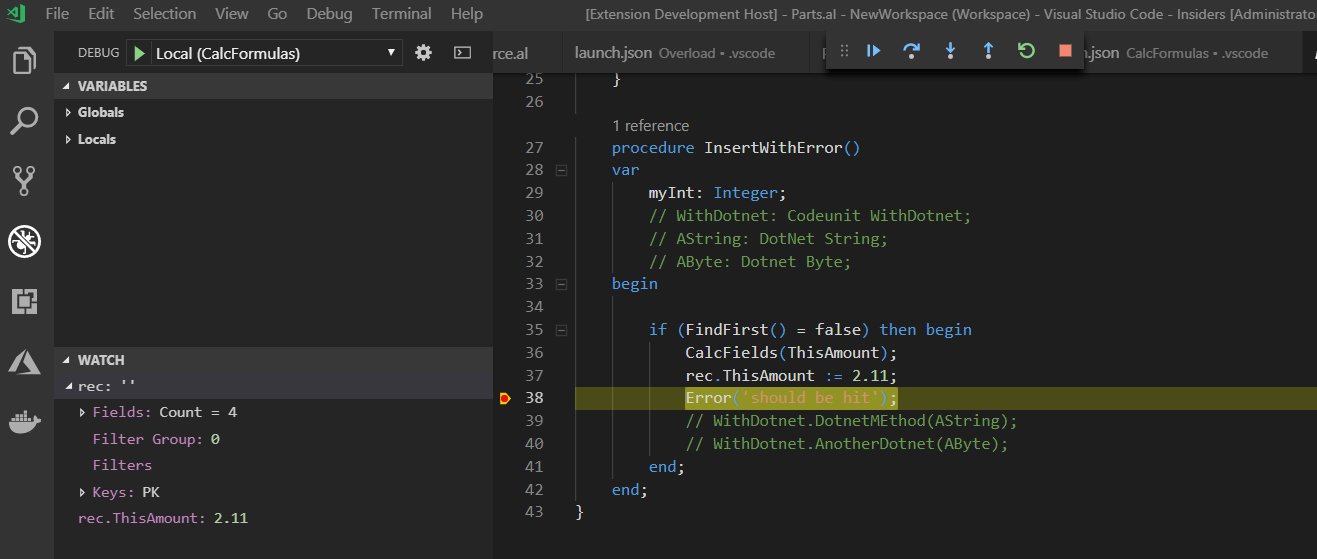
Task: Click the InsertWithError procedure name
Action: click(773, 148)
